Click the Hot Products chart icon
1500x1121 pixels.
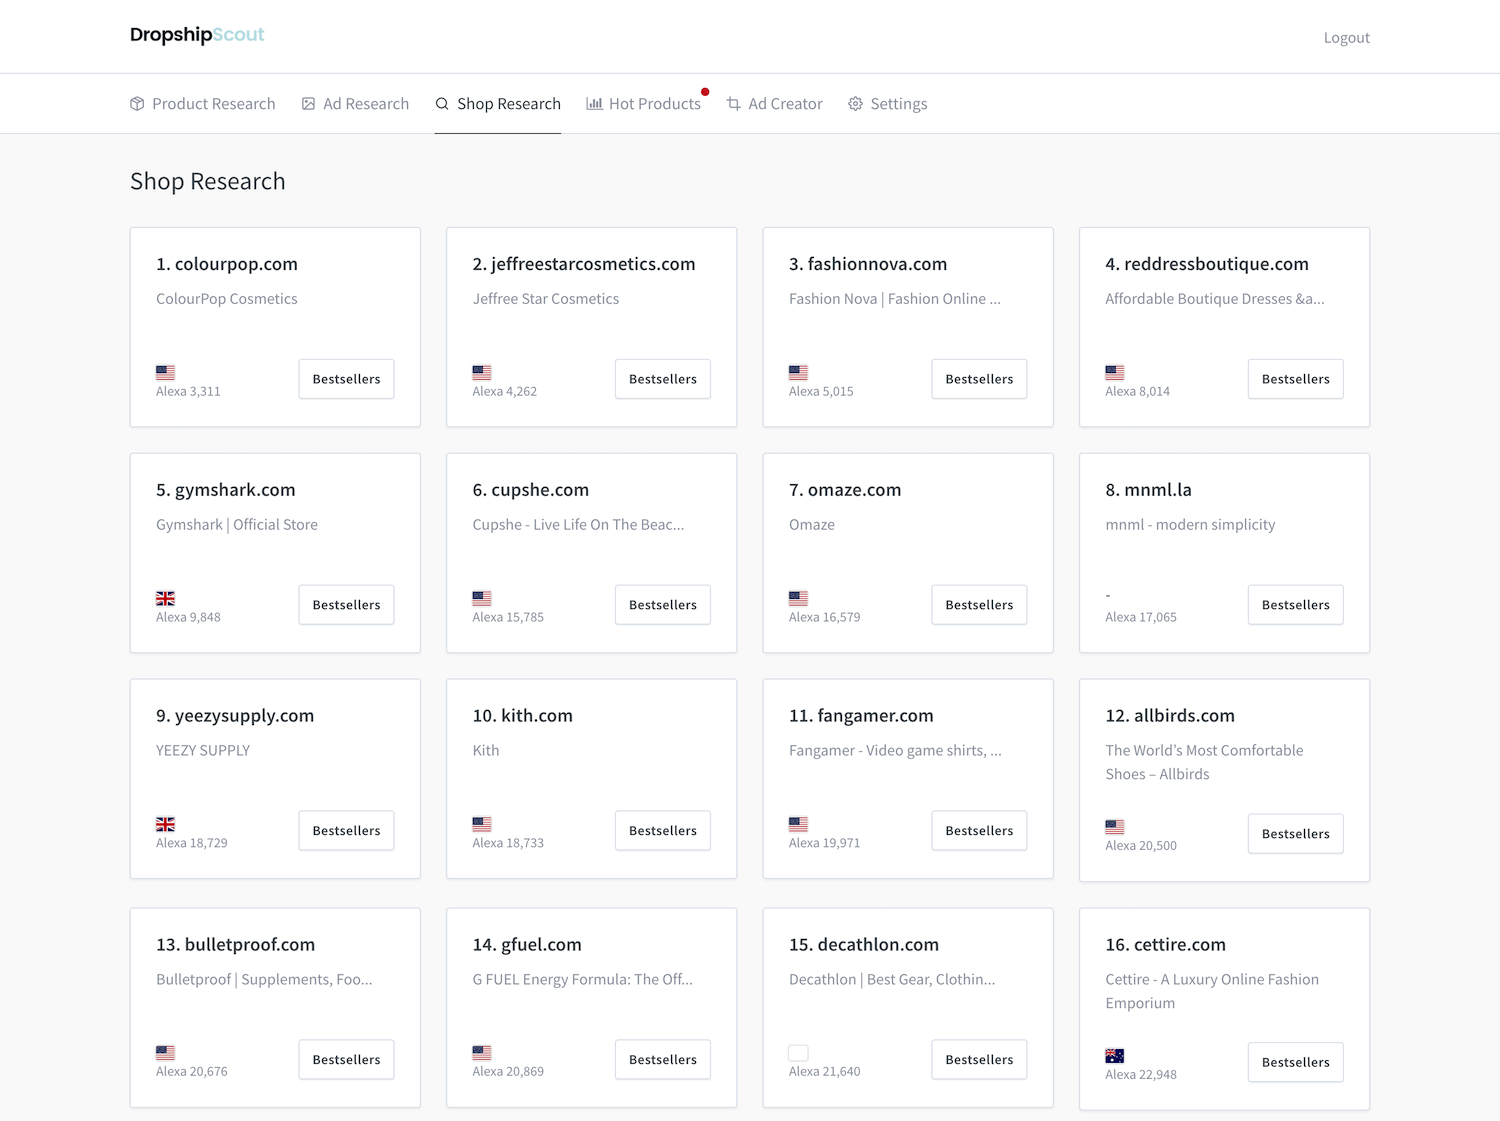(x=594, y=104)
